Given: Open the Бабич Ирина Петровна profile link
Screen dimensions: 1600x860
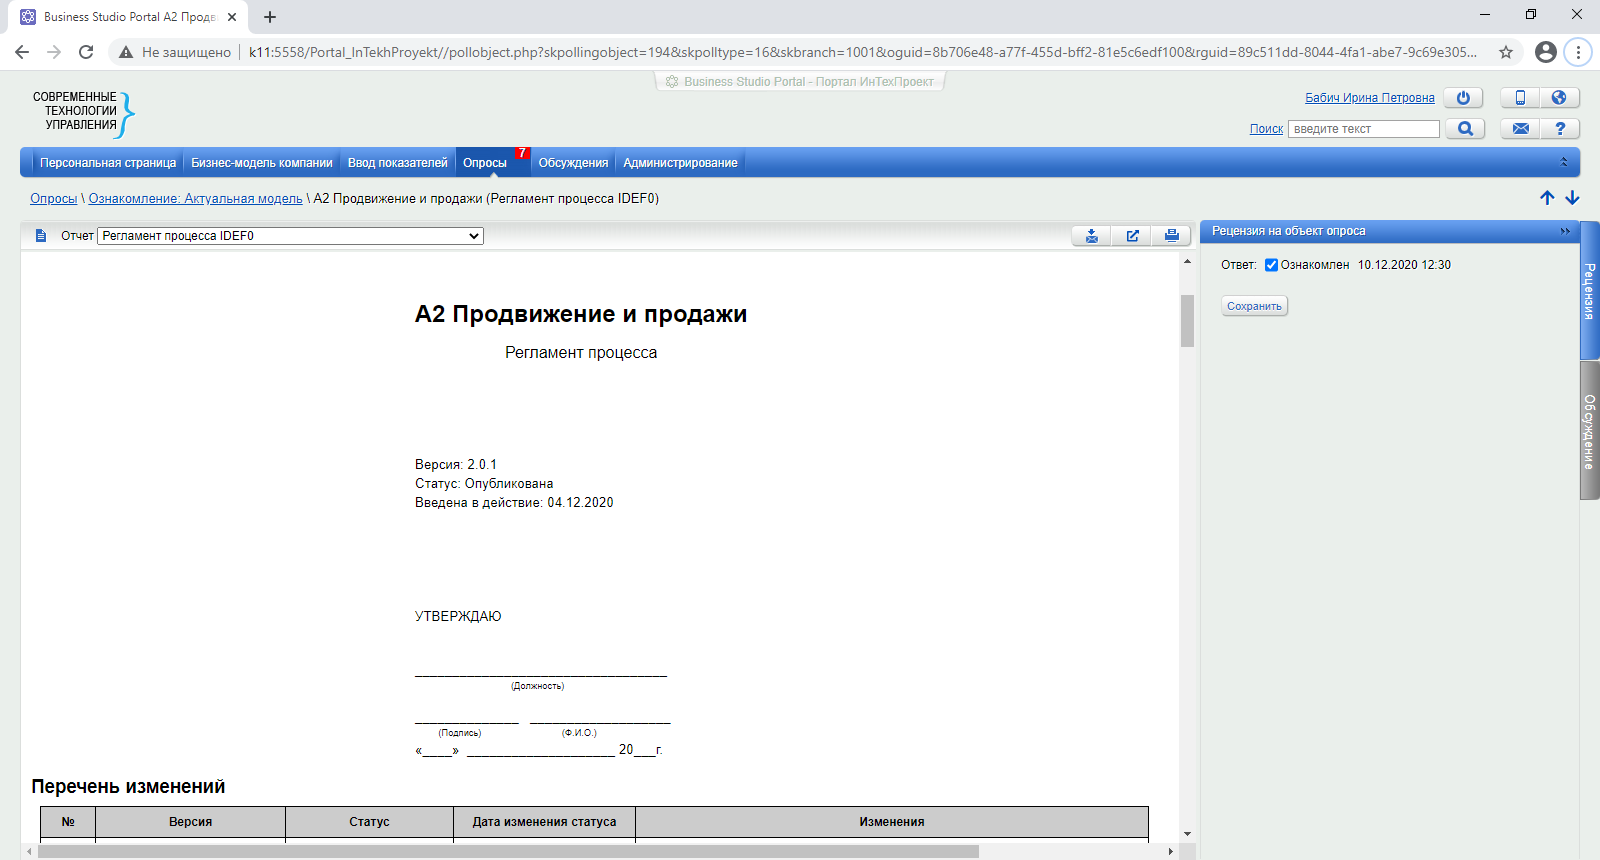Looking at the screenshot, I should point(1369,98).
